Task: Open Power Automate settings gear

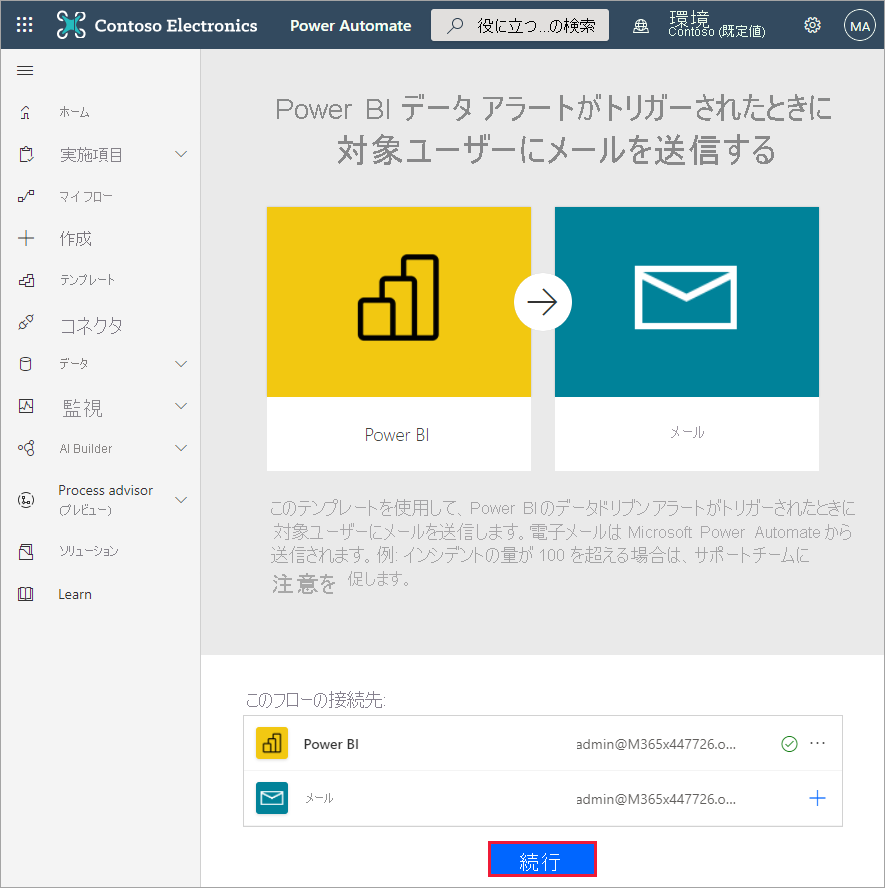Action: (x=812, y=24)
